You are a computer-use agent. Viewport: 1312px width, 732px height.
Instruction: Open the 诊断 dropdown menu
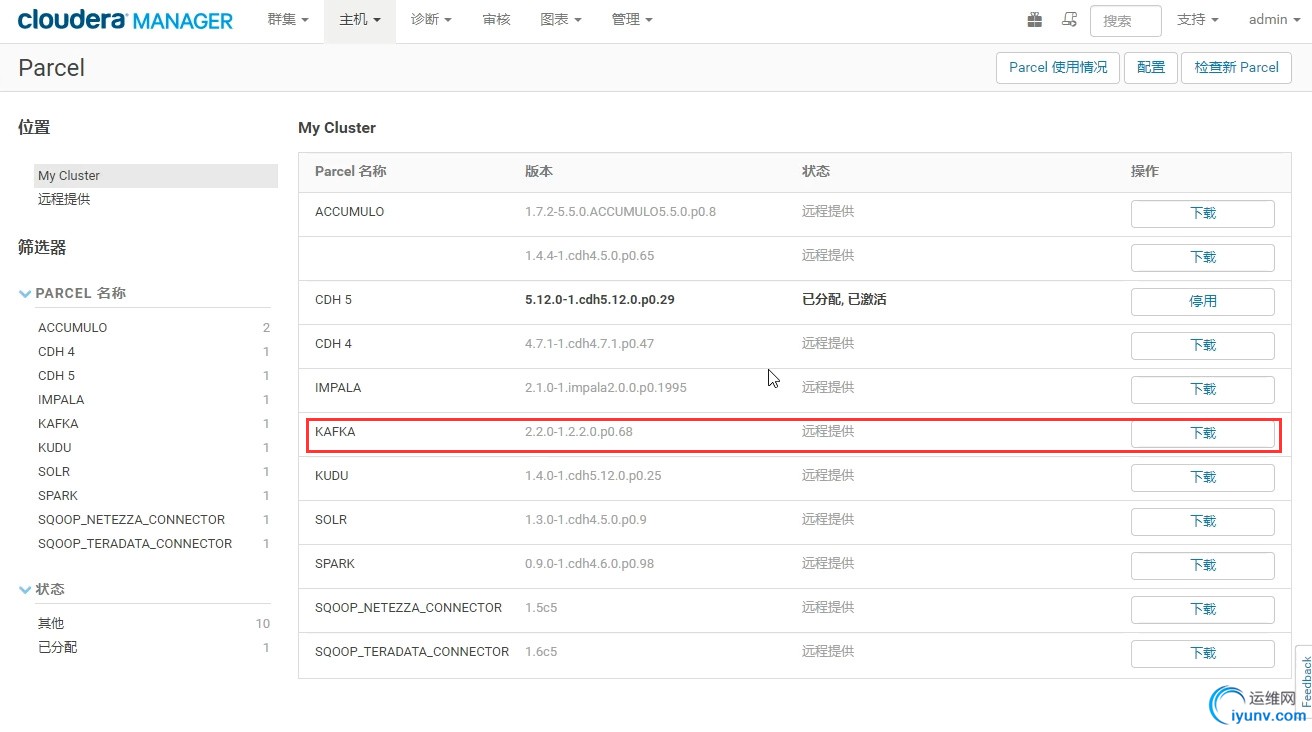(431, 20)
